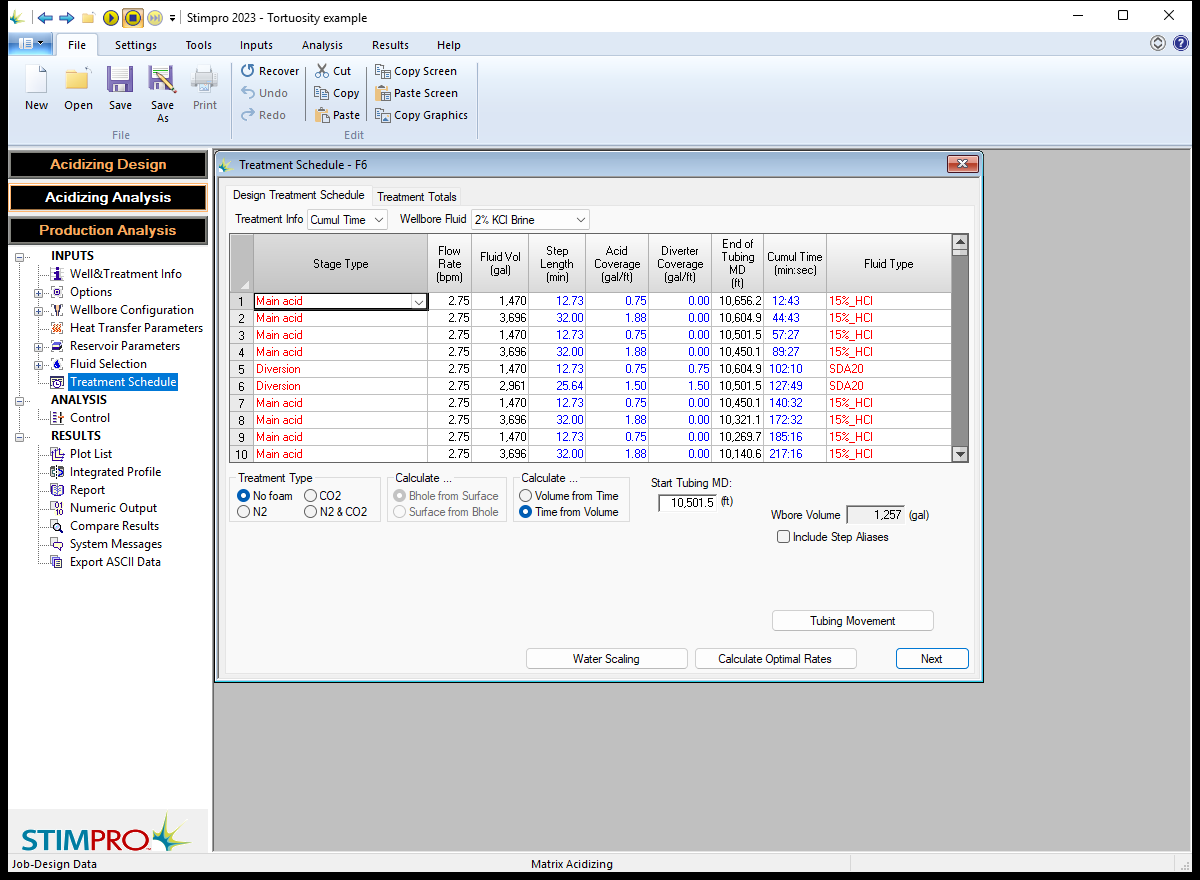Click Paste Screen in the ribbon
This screenshot has width=1200, height=880.
coord(416,93)
